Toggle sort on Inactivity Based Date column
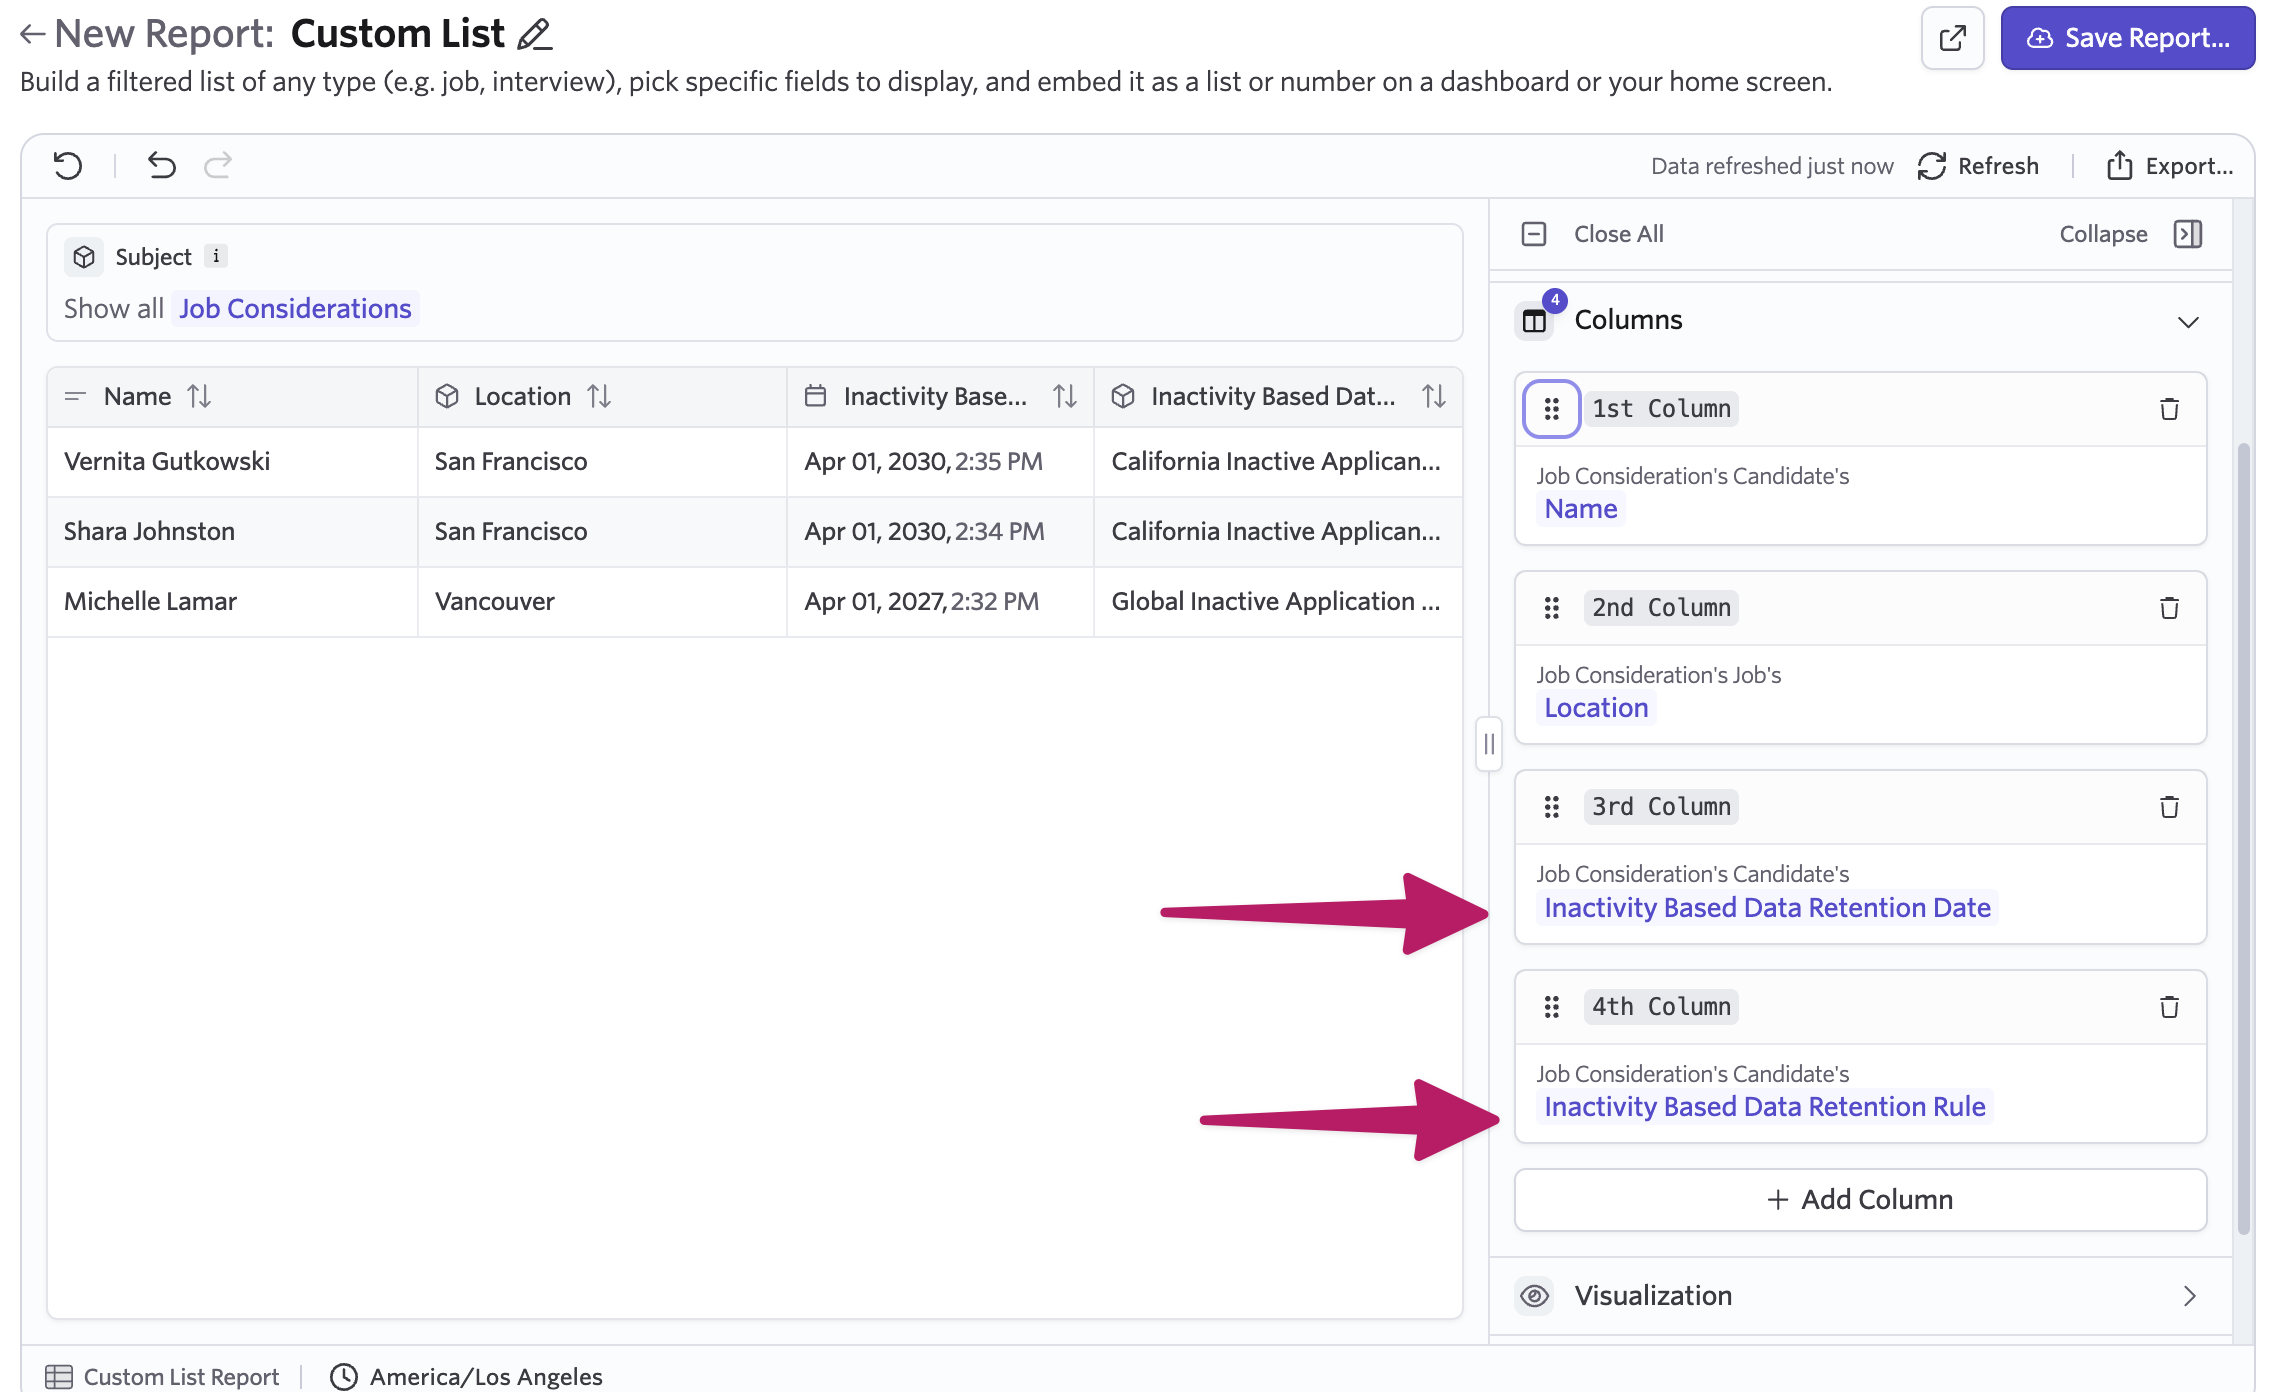Image resolution: width=2274 pixels, height=1392 pixels. coord(1065,397)
